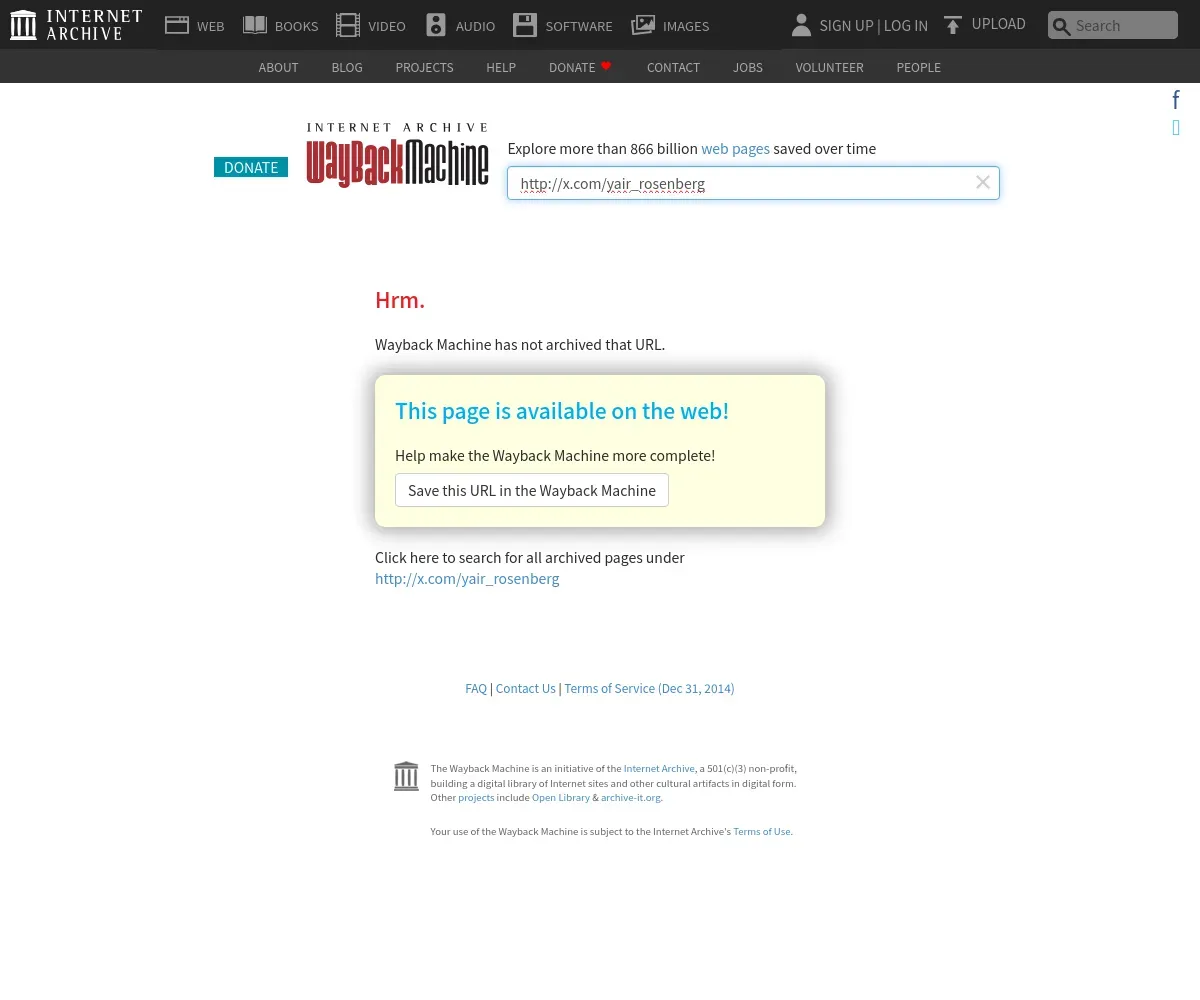The height and width of the screenshot is (1000, 1200).
Task: Open the Video filmstrip icon
Action: pos(348,25)
